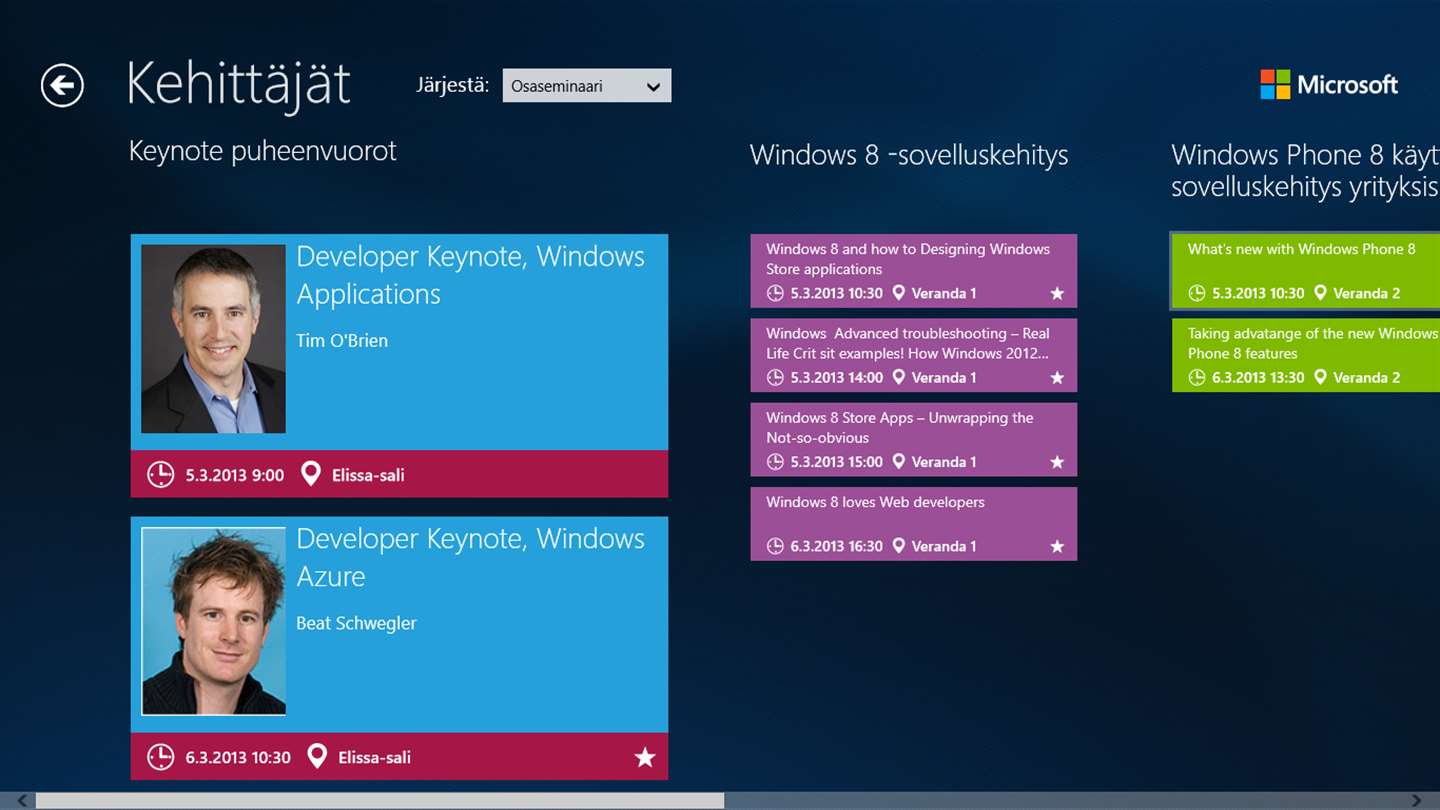Click the clock icon beside 6.3.2013 10:30 on the Azure keynote
Viewport: 1440px width, 810px height.
click(160, 757)
